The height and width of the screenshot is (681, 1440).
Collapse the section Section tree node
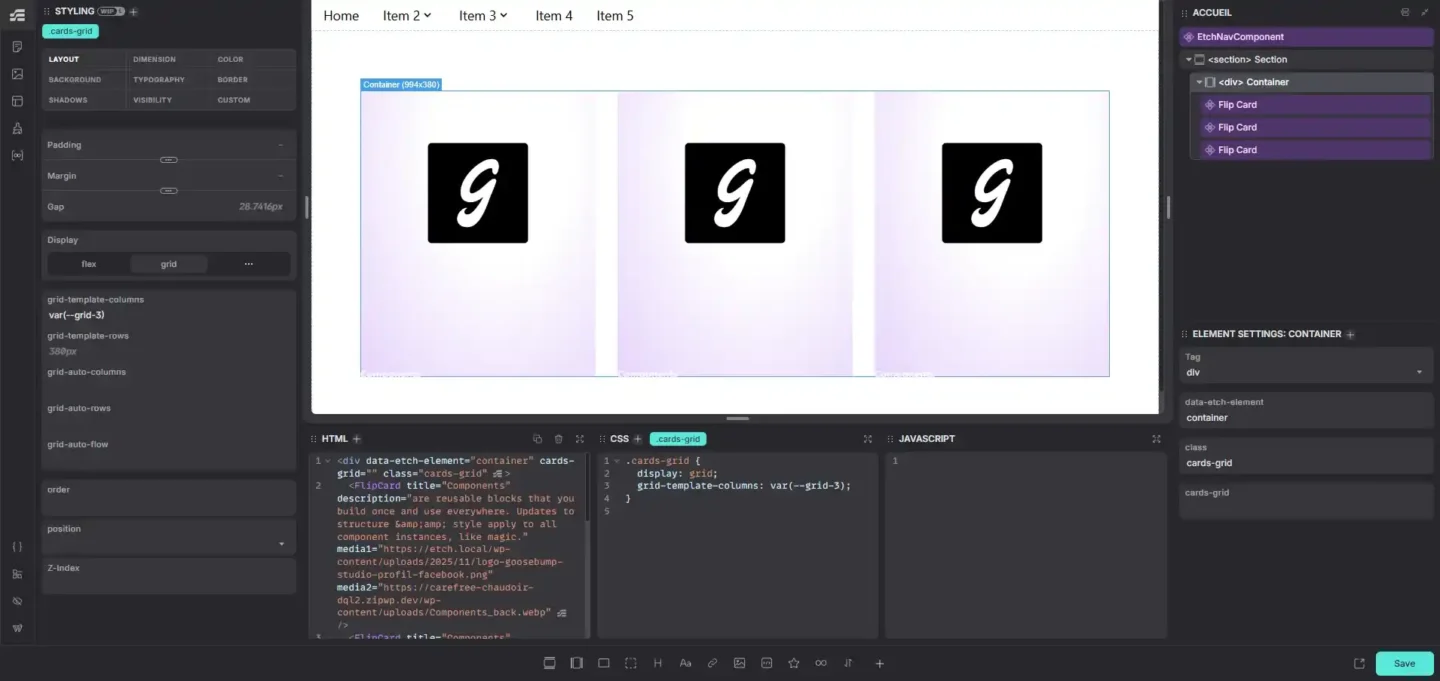1189,60
